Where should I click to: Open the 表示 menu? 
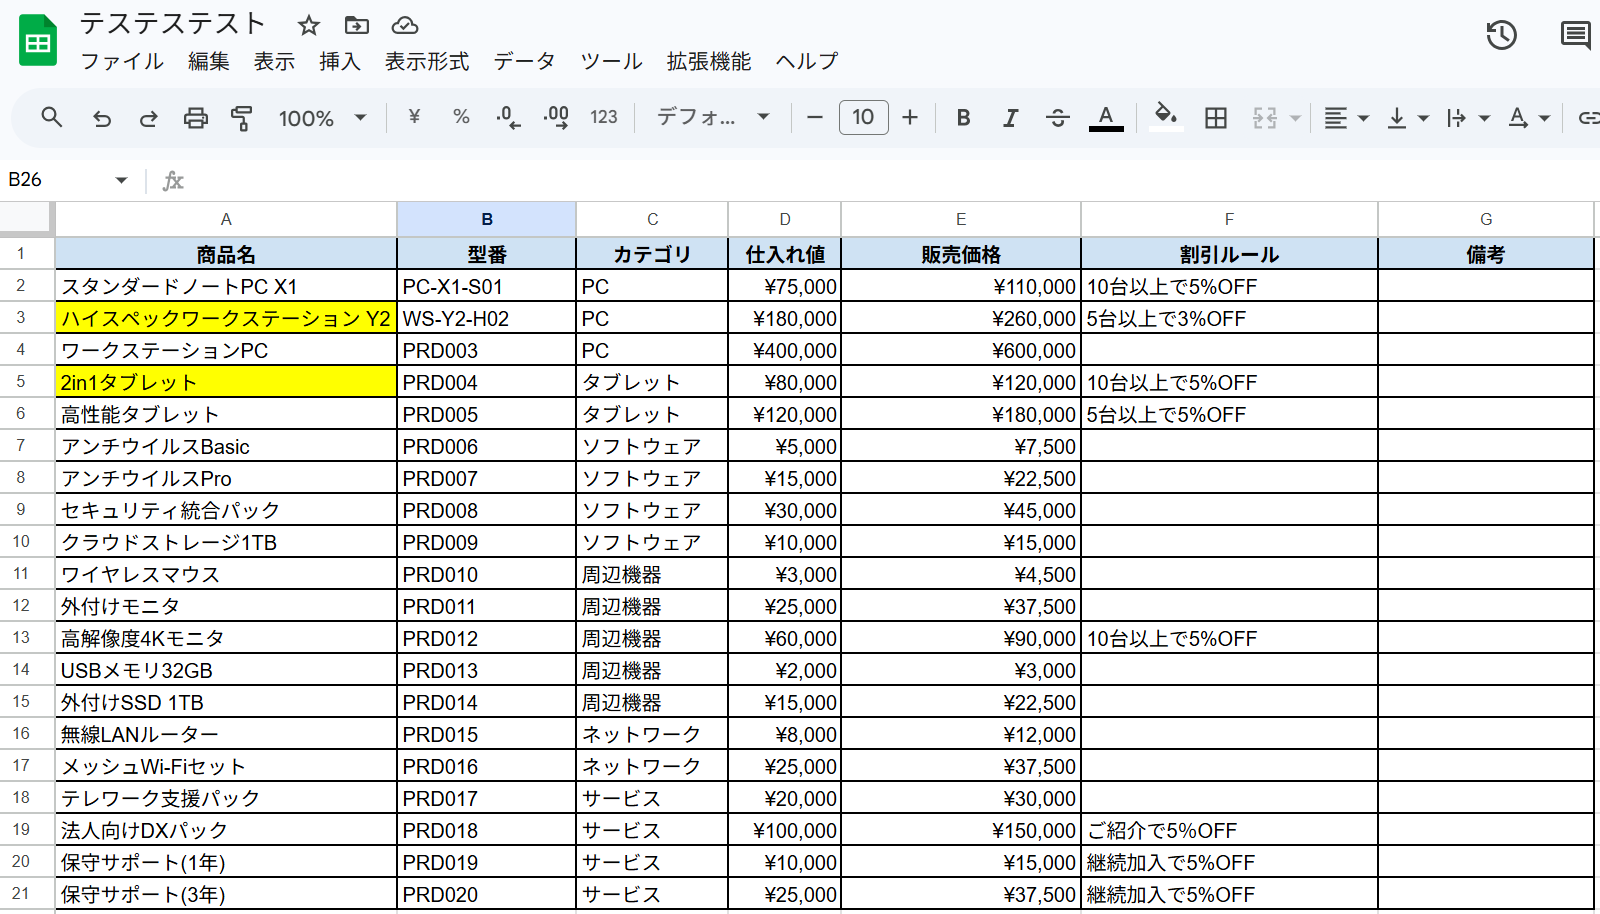point(274,61)
